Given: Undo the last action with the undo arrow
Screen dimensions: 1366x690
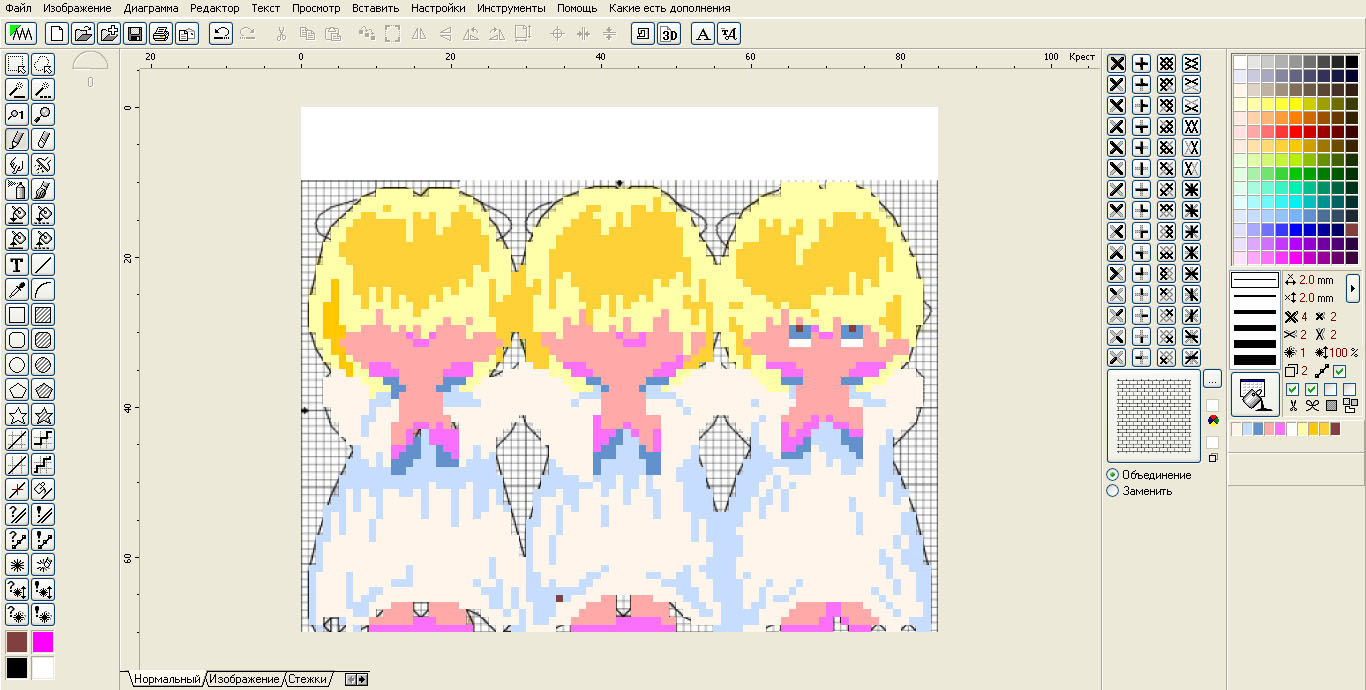Looking at the screenshot, I should (221, 33).
